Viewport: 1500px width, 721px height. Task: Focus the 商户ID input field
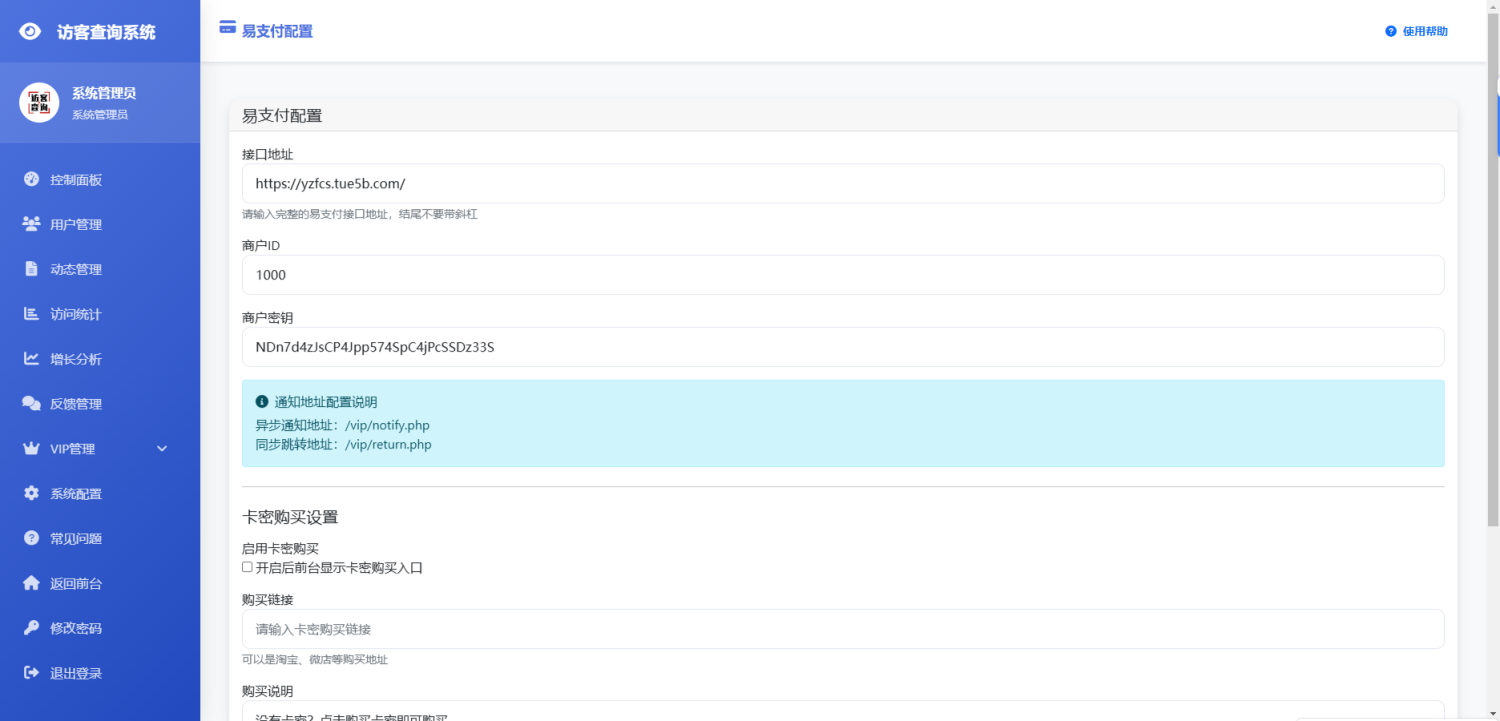pos(842,275)
